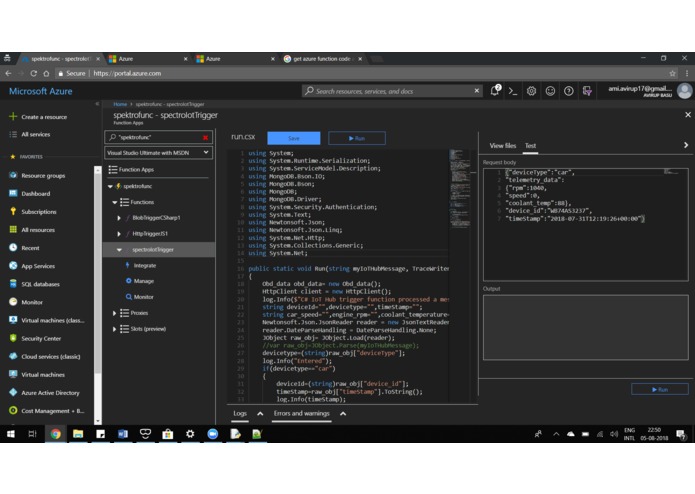Open App Services icon

click(x=13, y=266)
